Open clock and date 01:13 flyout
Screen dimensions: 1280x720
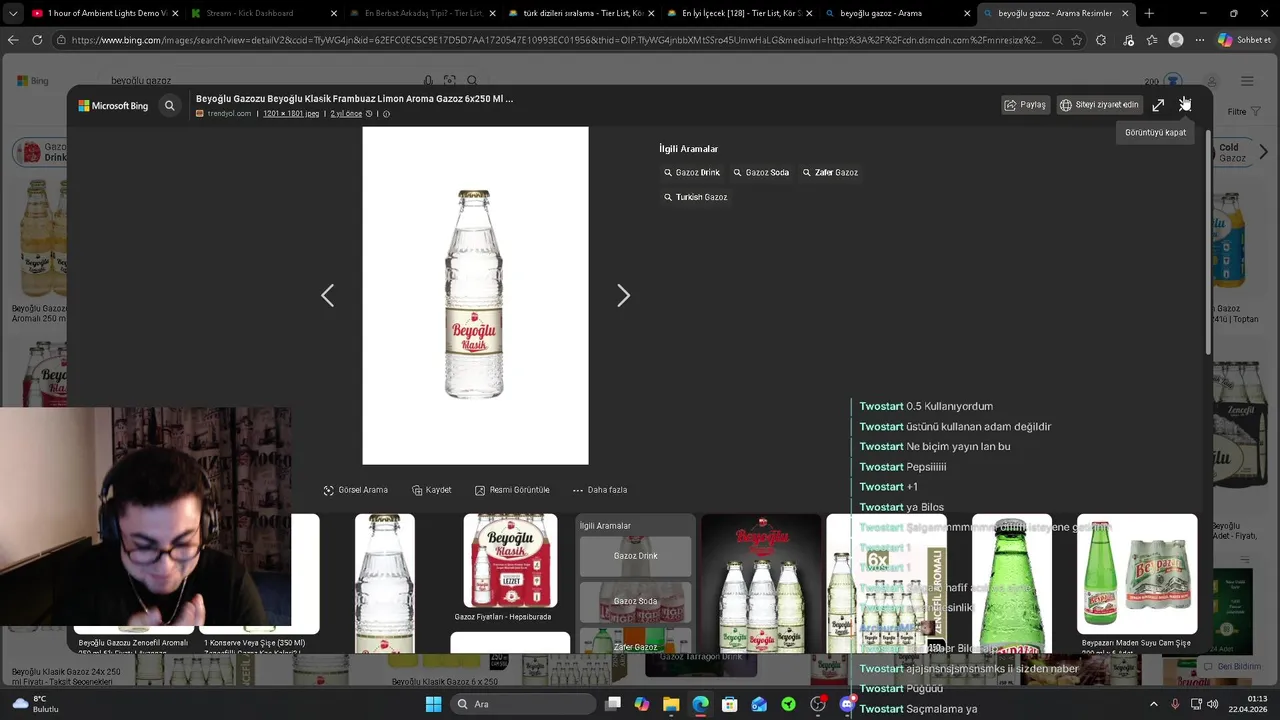click(x=1249, y=704)
